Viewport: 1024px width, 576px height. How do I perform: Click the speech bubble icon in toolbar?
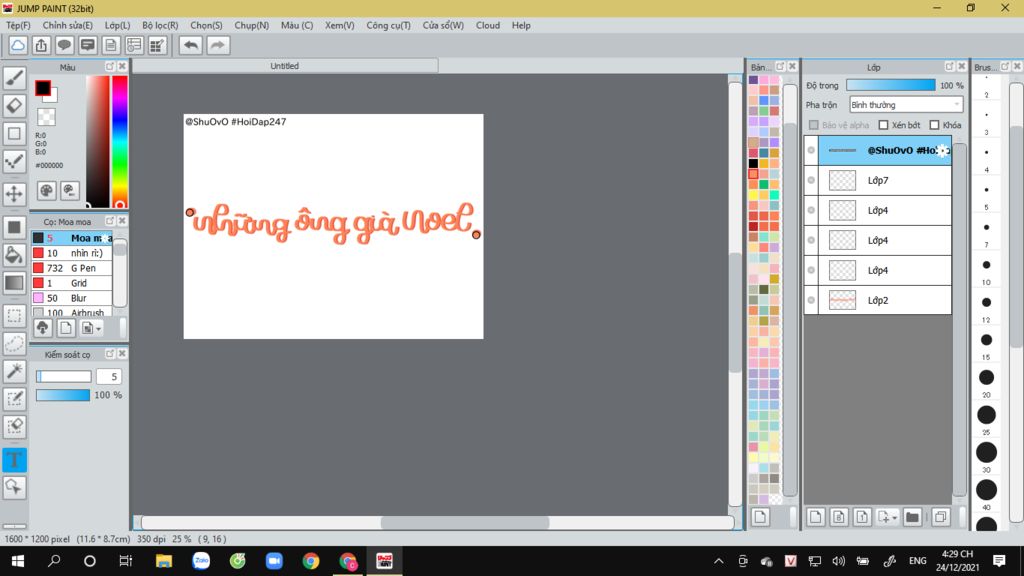[64, 45]
